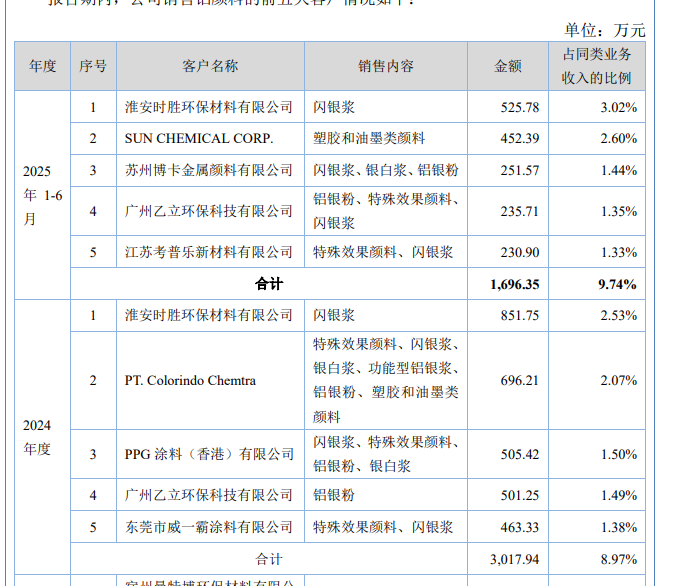Click the 序号 column header
This screenshot has height=586, width=684.
click(x=93, y=66)
